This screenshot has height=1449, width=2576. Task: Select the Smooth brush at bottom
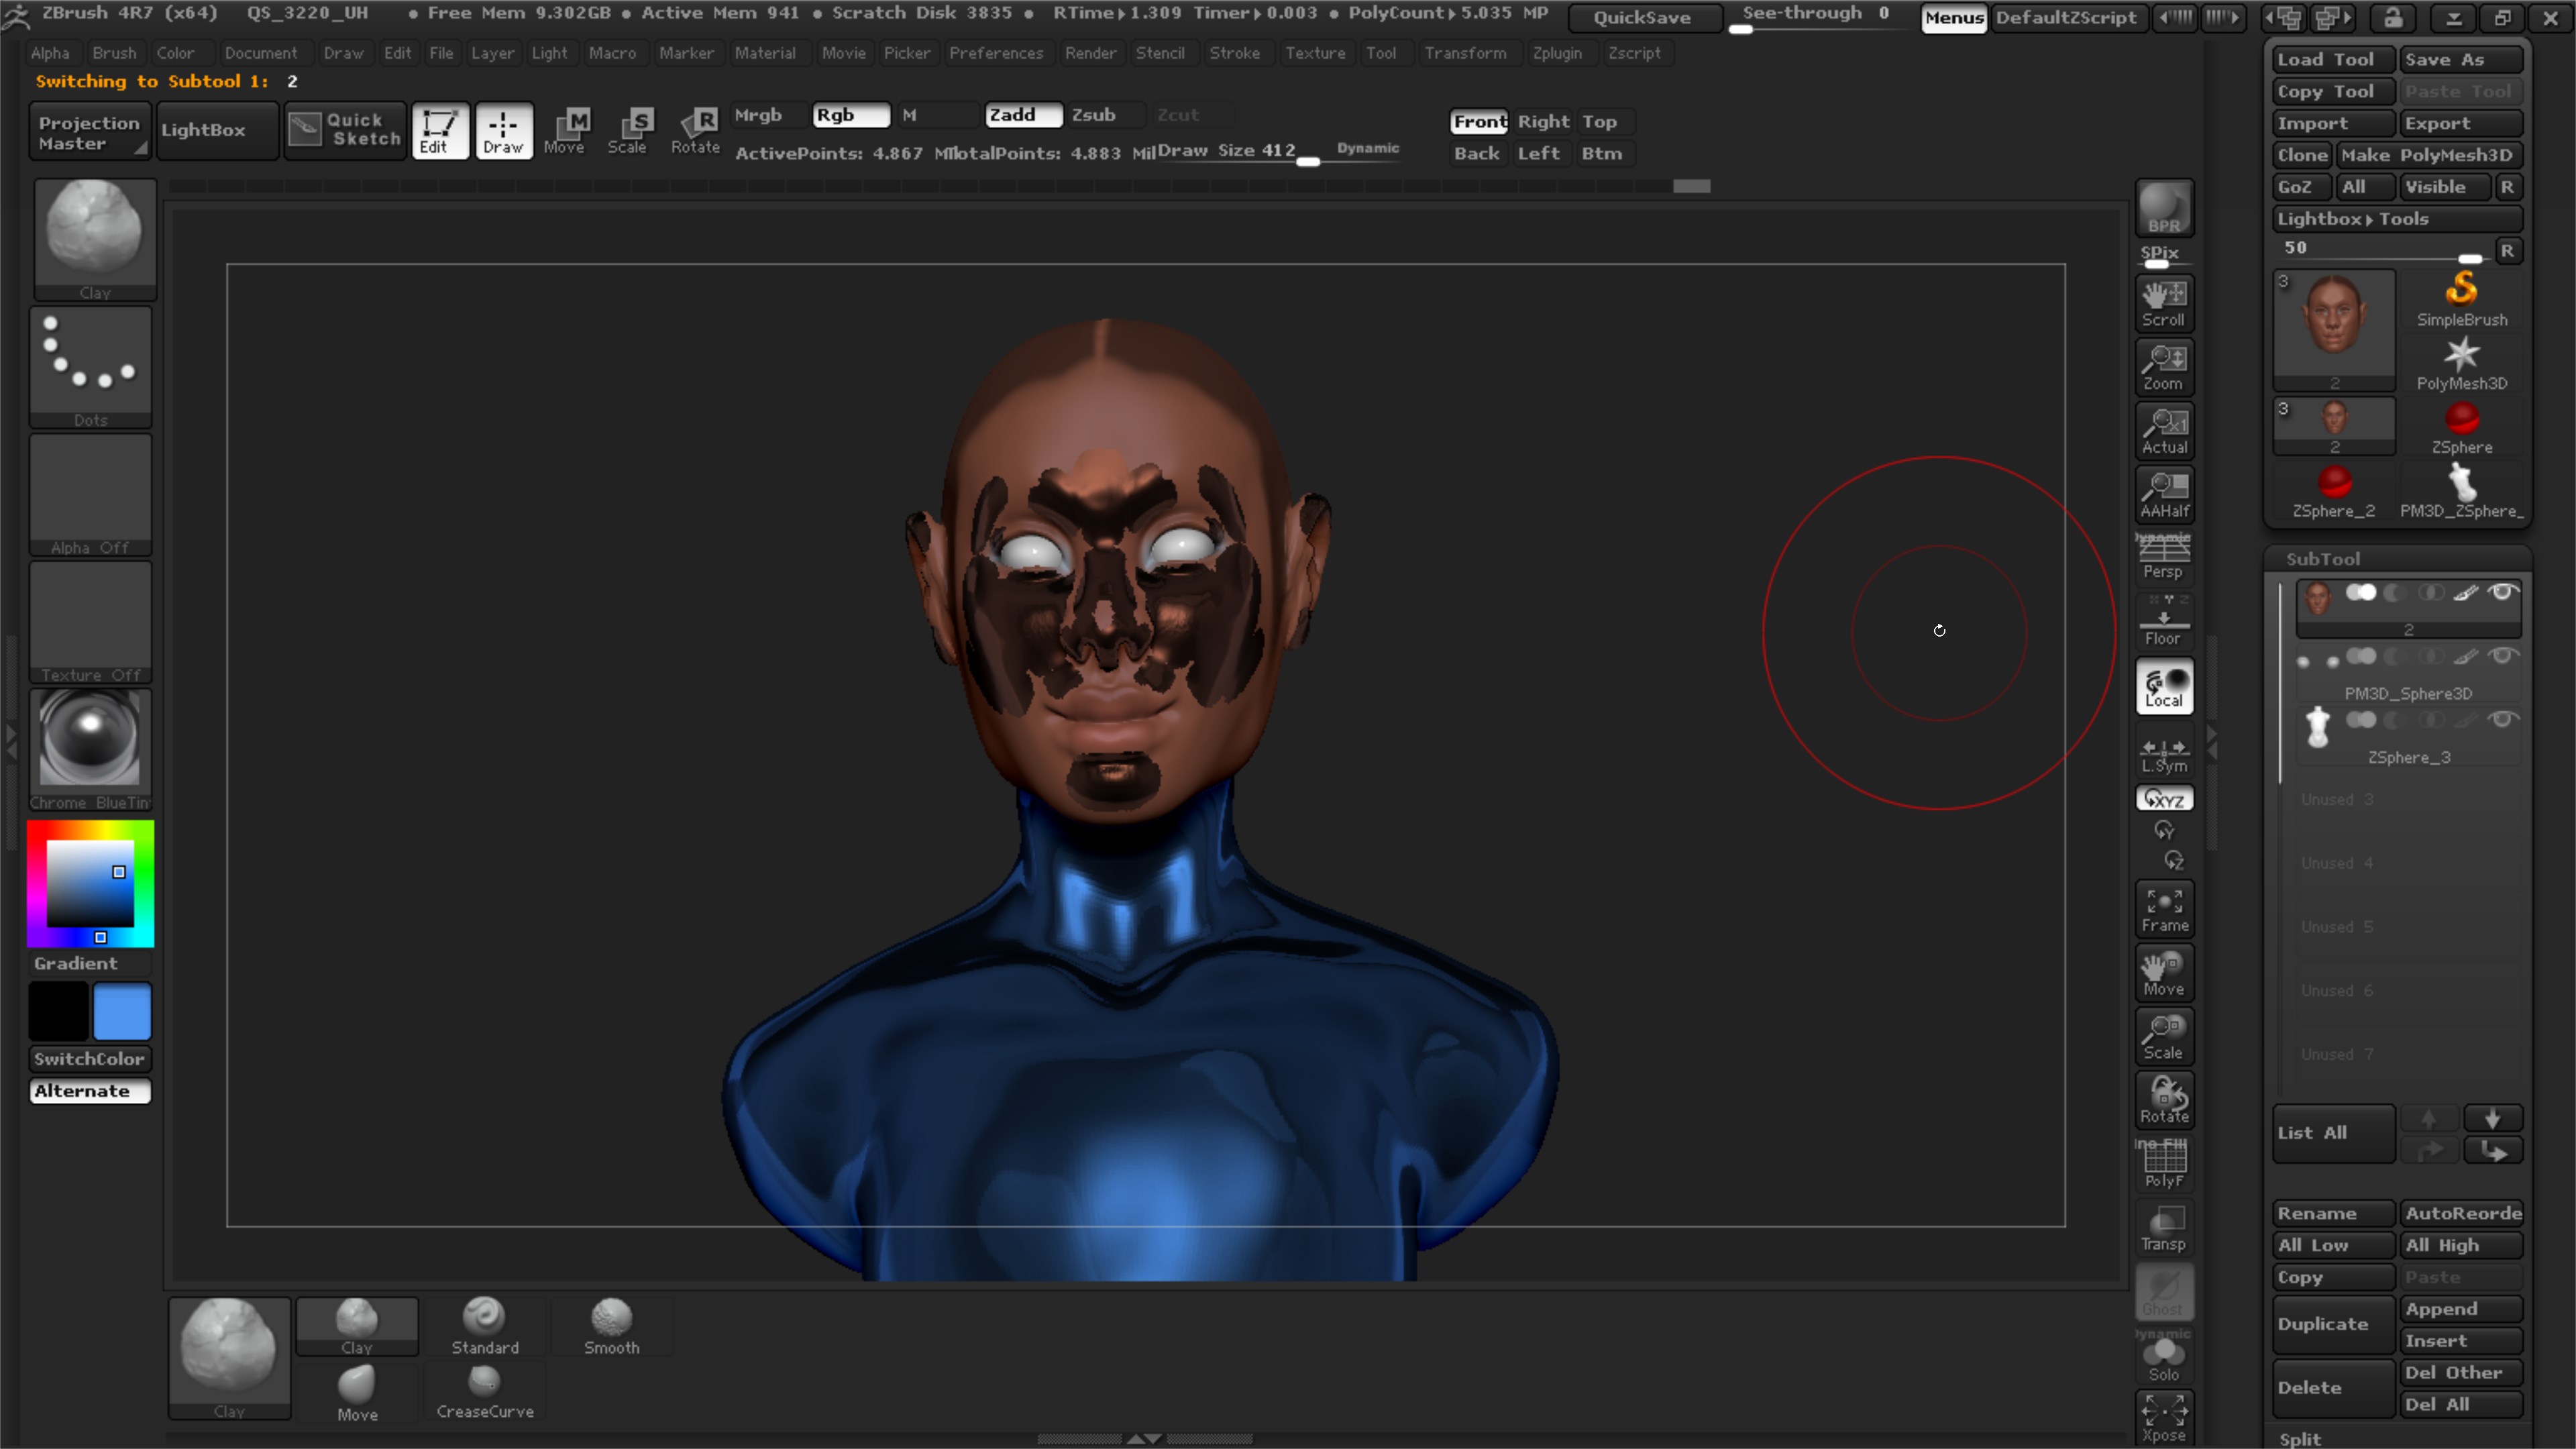pos(612,1326)
